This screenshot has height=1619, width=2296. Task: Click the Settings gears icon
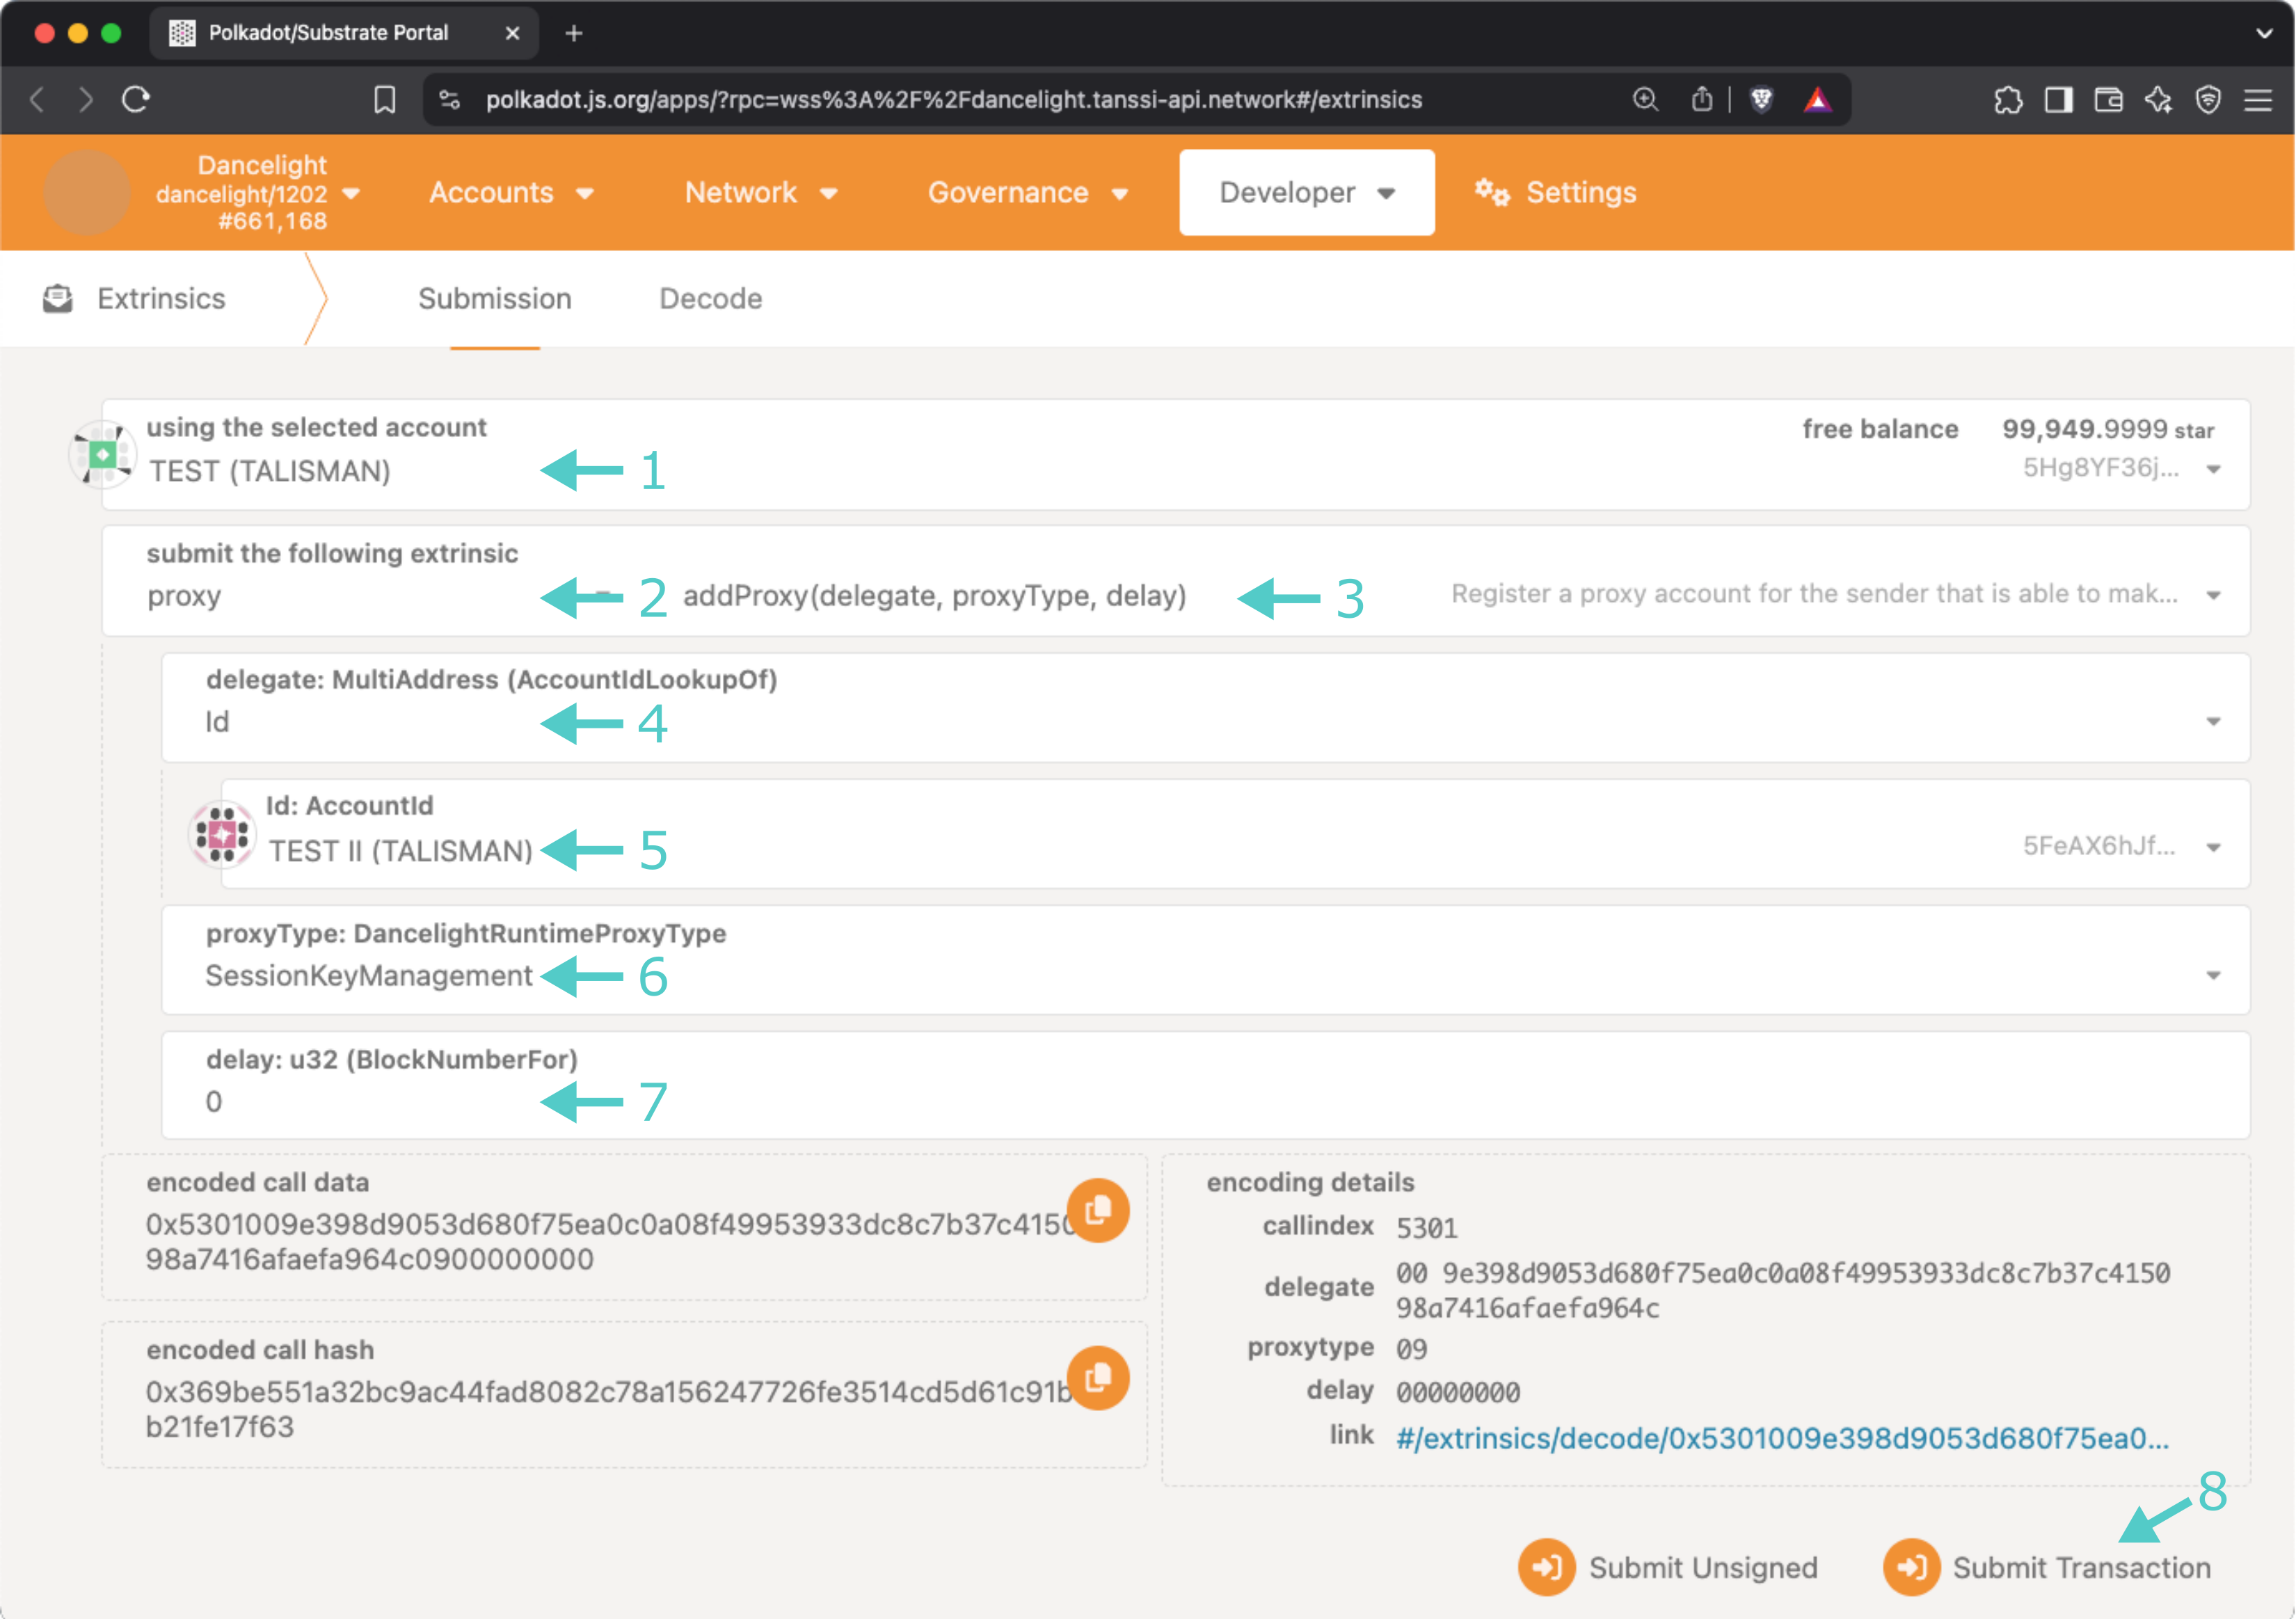(1492, 192)
